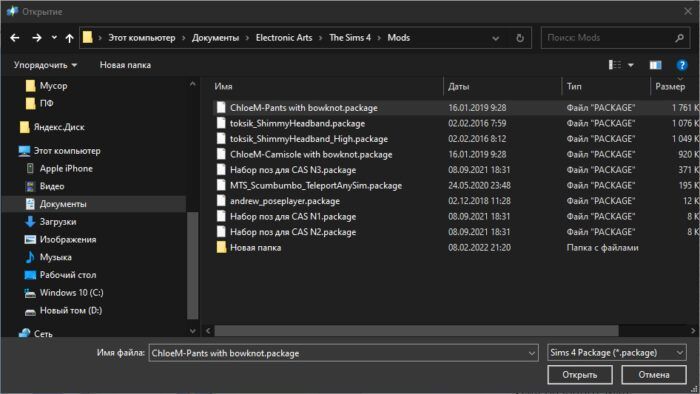Viewport: 700px width, 394px height.
Task: Open the address bar folder icon
Action: (x=88, y=37)
